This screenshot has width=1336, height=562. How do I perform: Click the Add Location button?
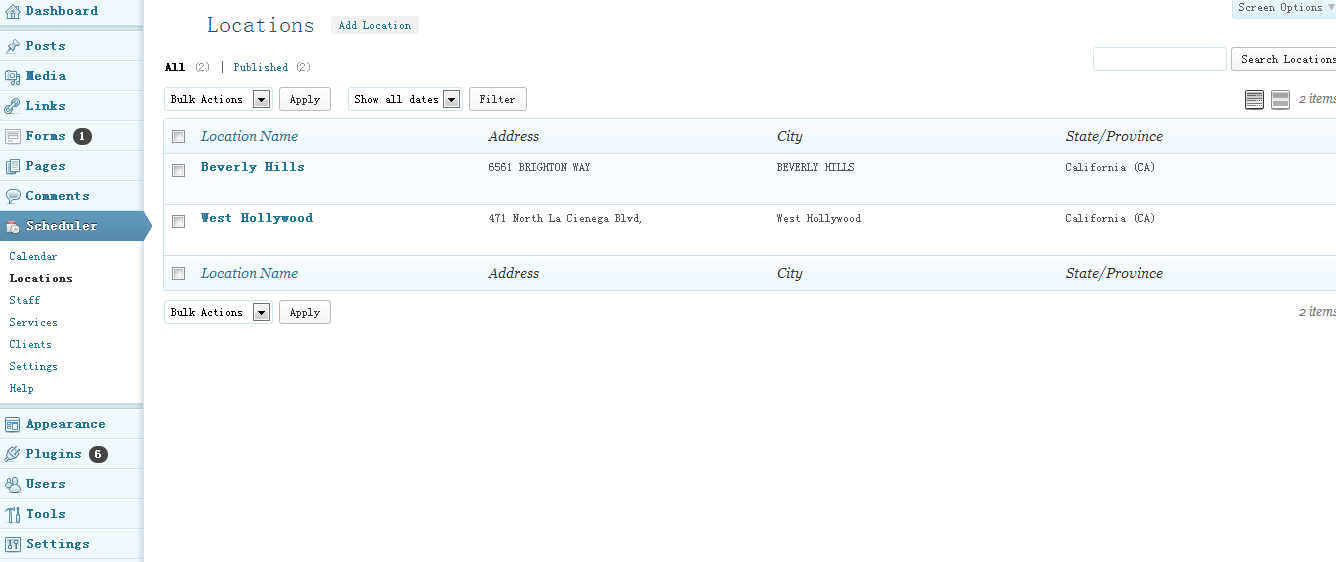(x=375, y=25)
